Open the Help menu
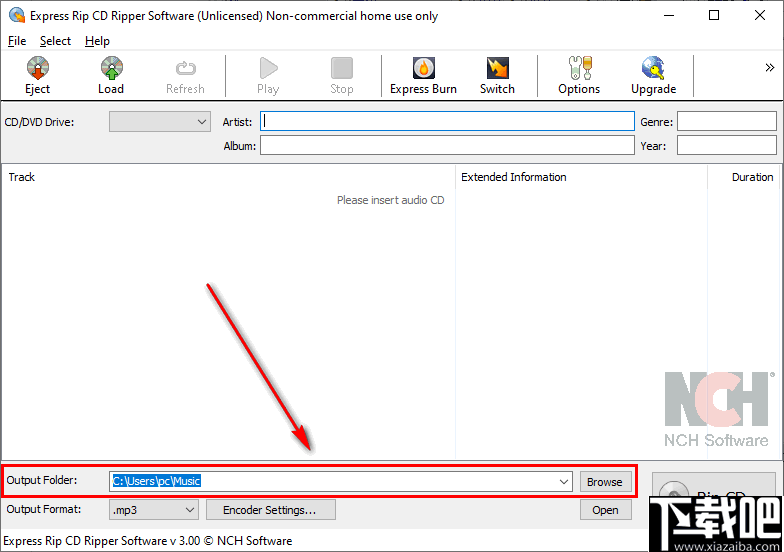This screenshot has height=552, width=784. tap(97, 41)
